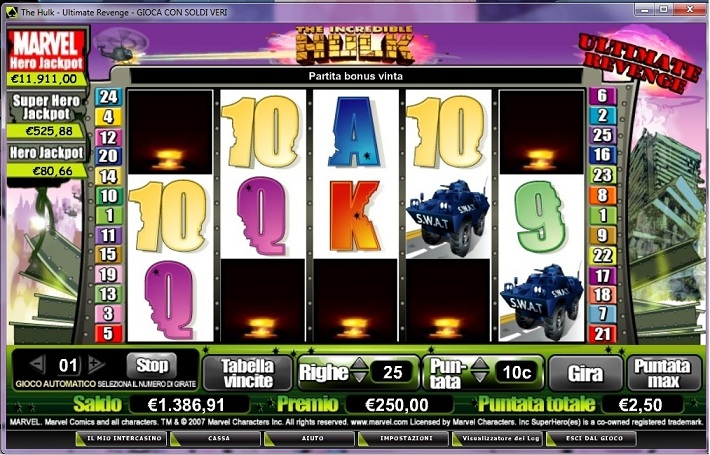Increase Puntata bet with up arrow
710x455 pixels.
pos(480,364)
